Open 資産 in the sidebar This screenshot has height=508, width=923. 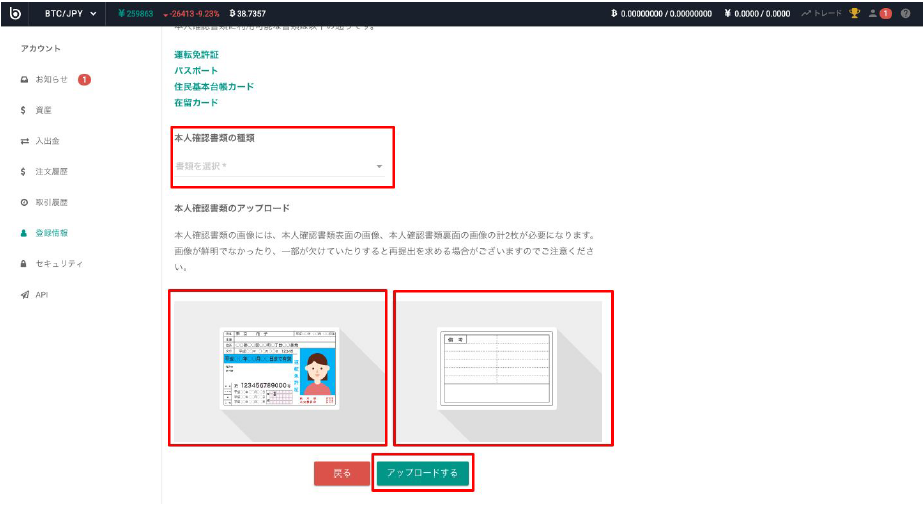(44, 110)
